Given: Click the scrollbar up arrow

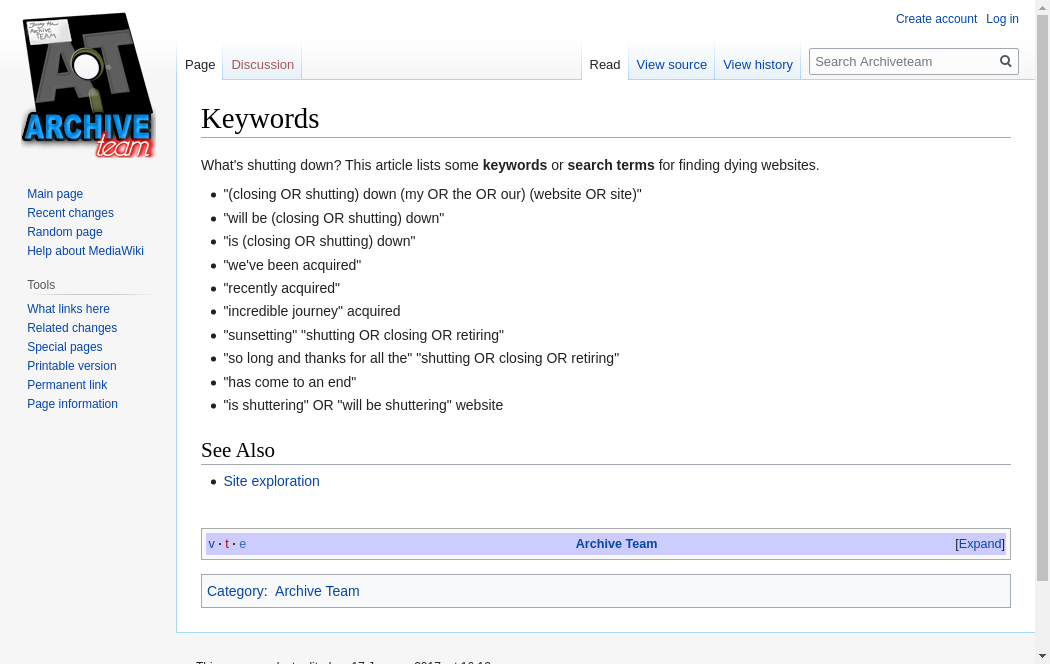Looking at the screenshot, I should click(x=1042, y=7).
